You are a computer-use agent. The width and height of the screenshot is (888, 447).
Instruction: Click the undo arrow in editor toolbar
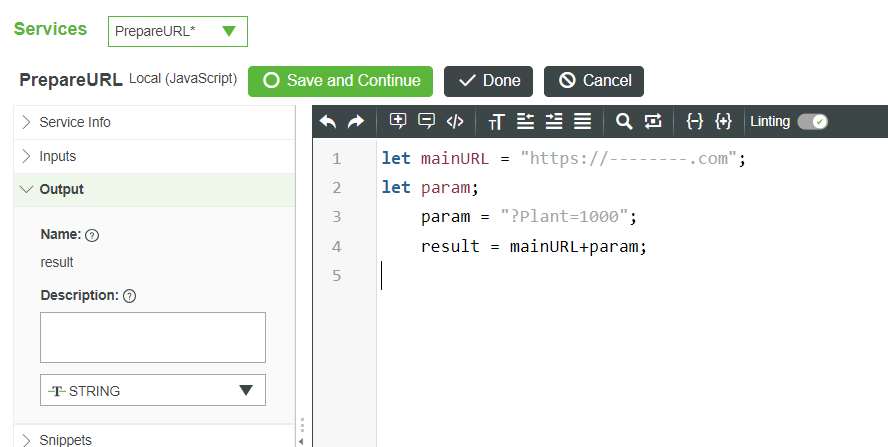[328, 122]
